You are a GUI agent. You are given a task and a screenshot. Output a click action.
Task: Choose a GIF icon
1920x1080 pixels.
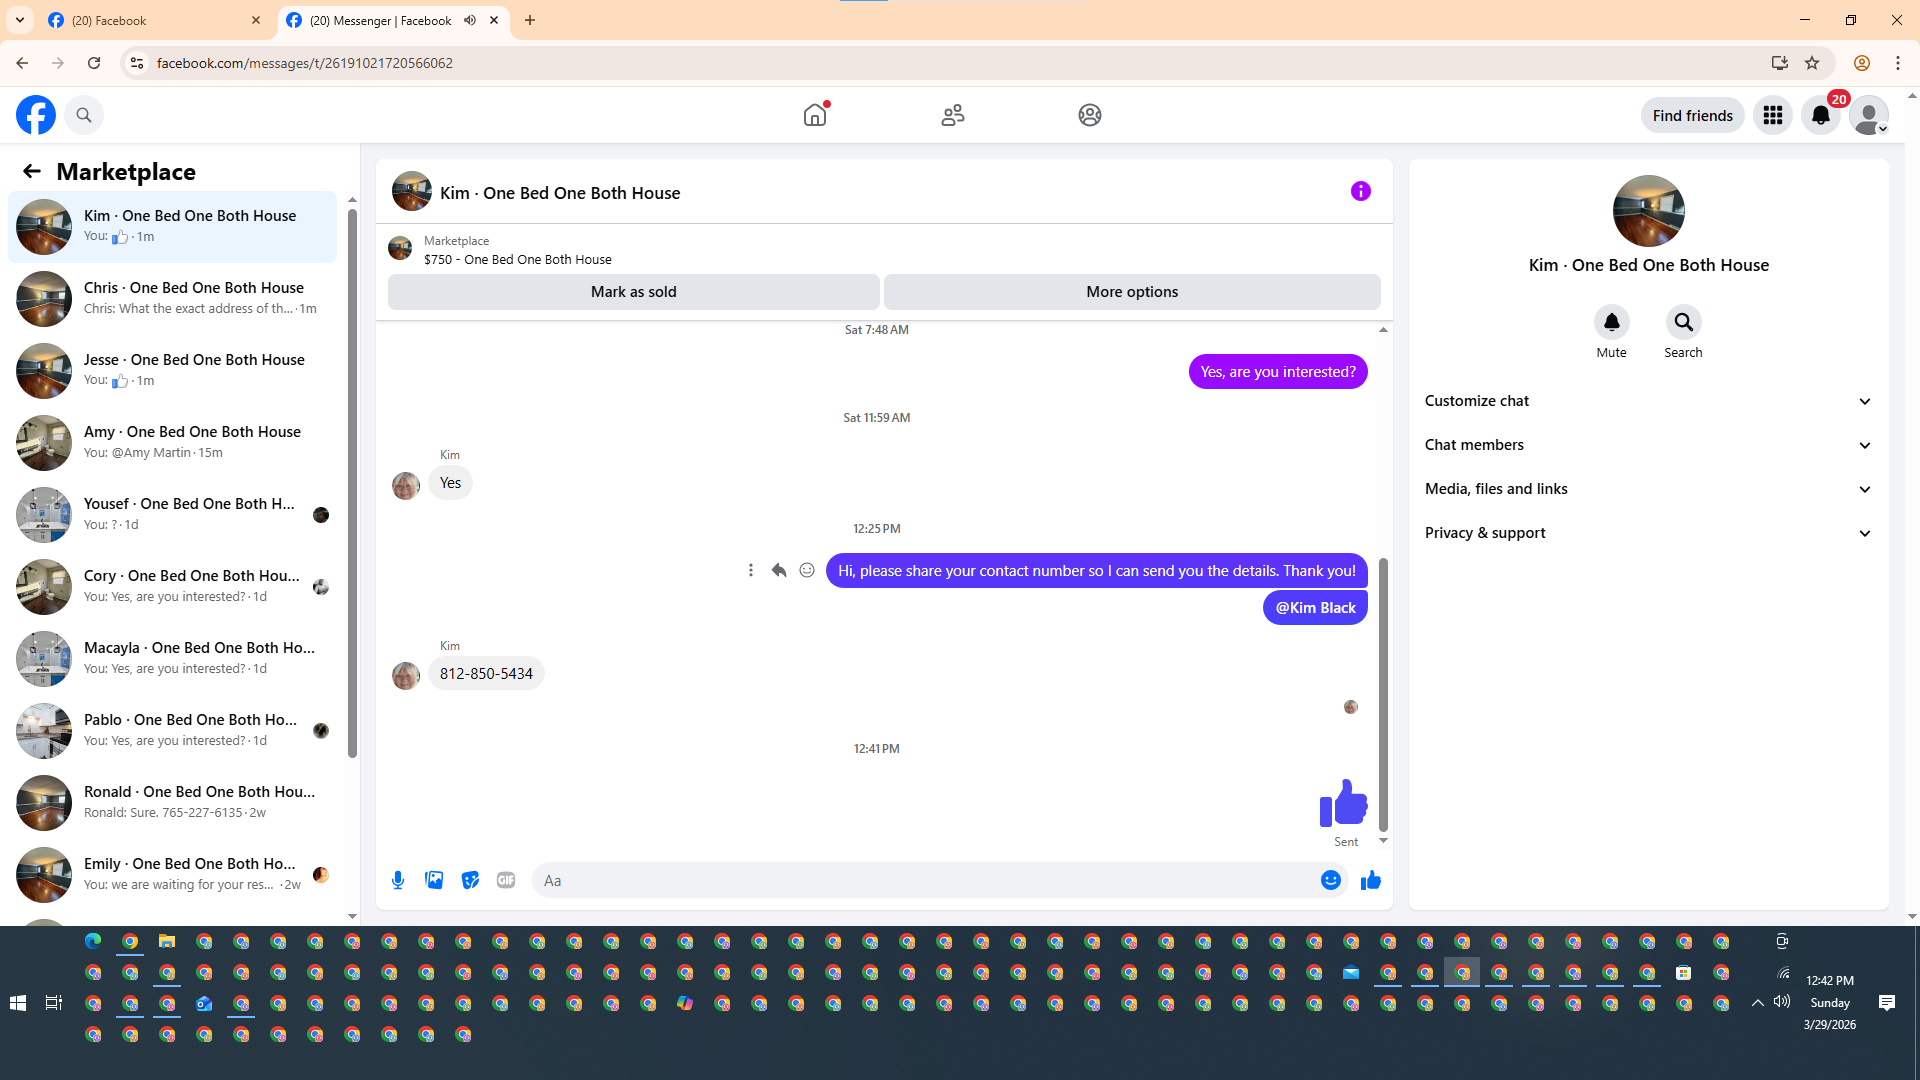coord(506,880)
